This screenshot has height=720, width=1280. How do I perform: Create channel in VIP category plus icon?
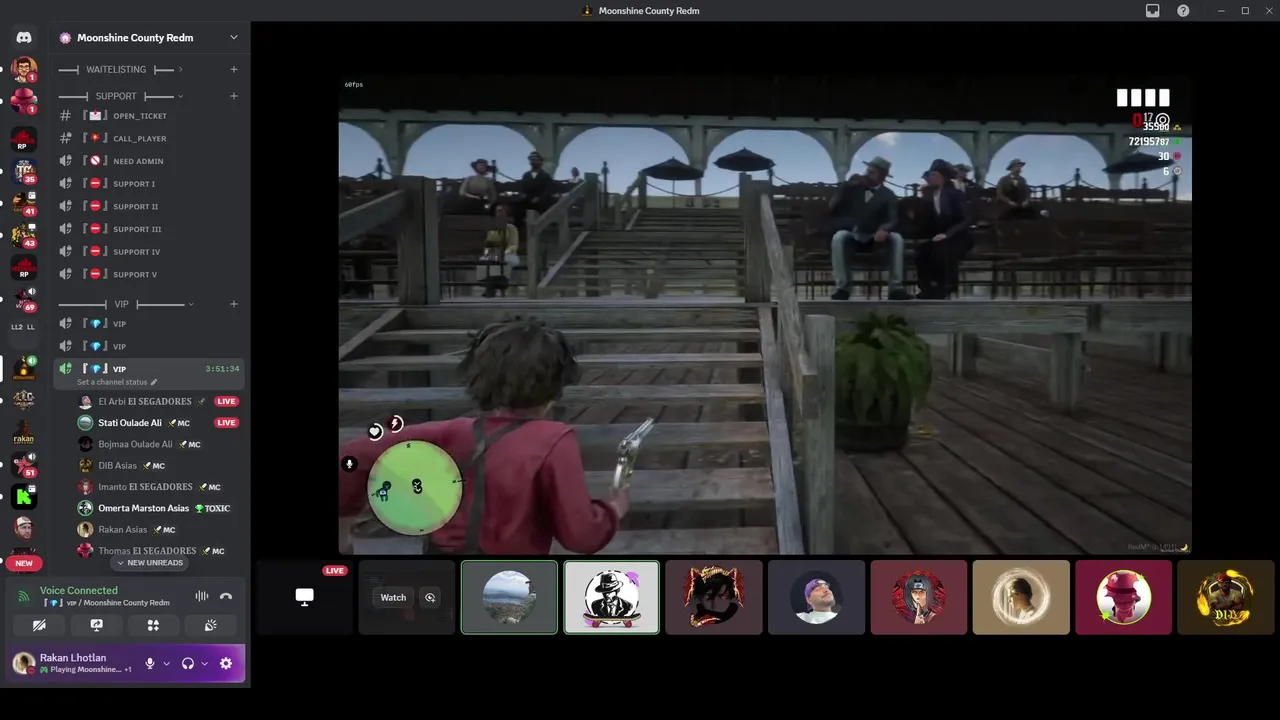(x=234, y=304)
